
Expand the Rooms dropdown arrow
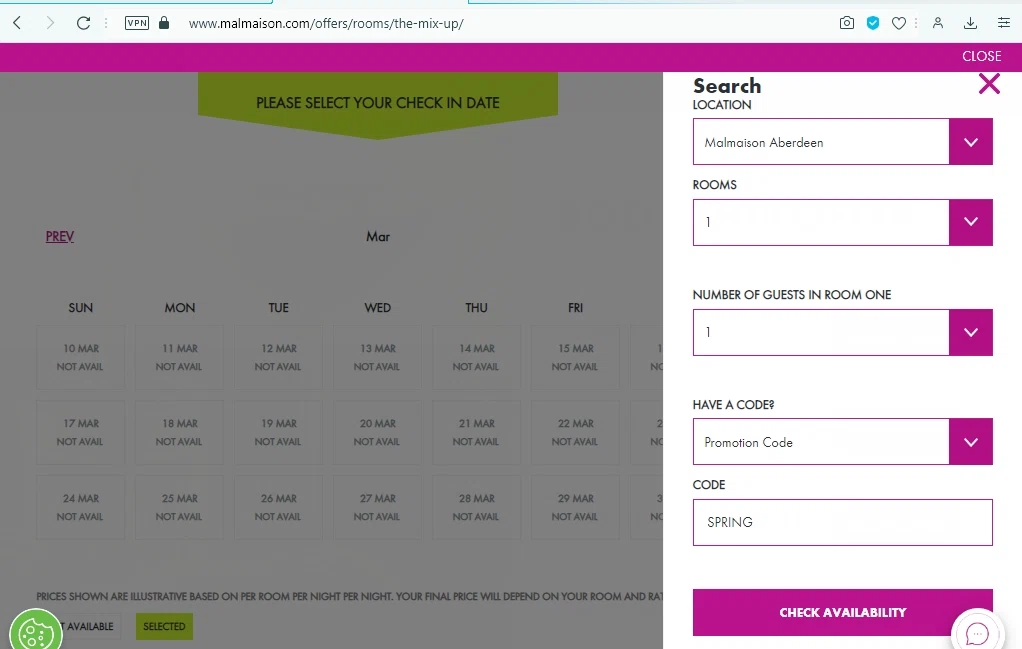pyautogui.click(x=971, y=222)
